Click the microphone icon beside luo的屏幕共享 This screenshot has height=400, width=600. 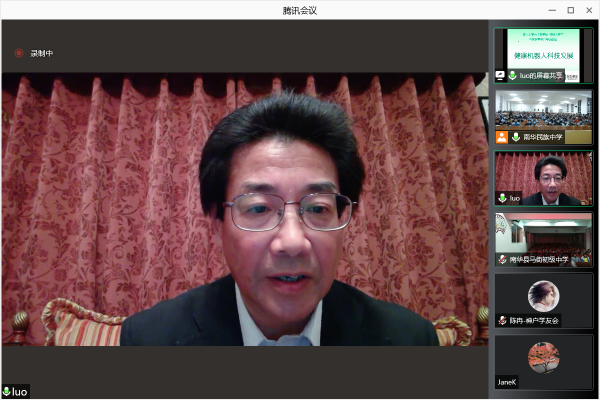(513, 76)
